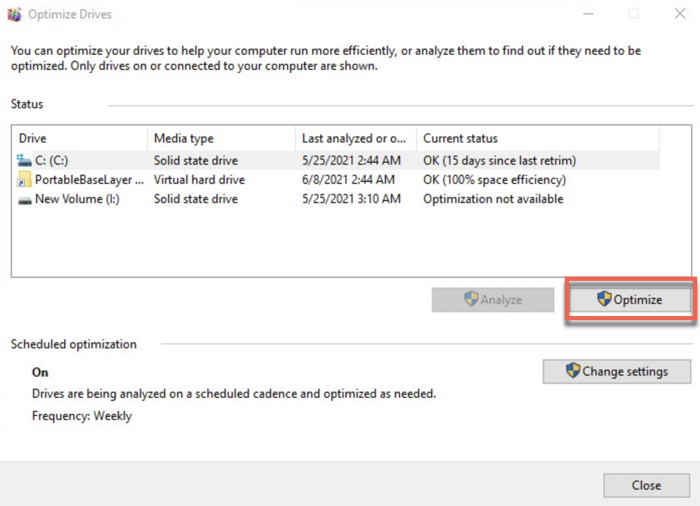700x506 pixels.
Task: Select the PortableBaseLayer drive icon
Action: pos(25,180)
